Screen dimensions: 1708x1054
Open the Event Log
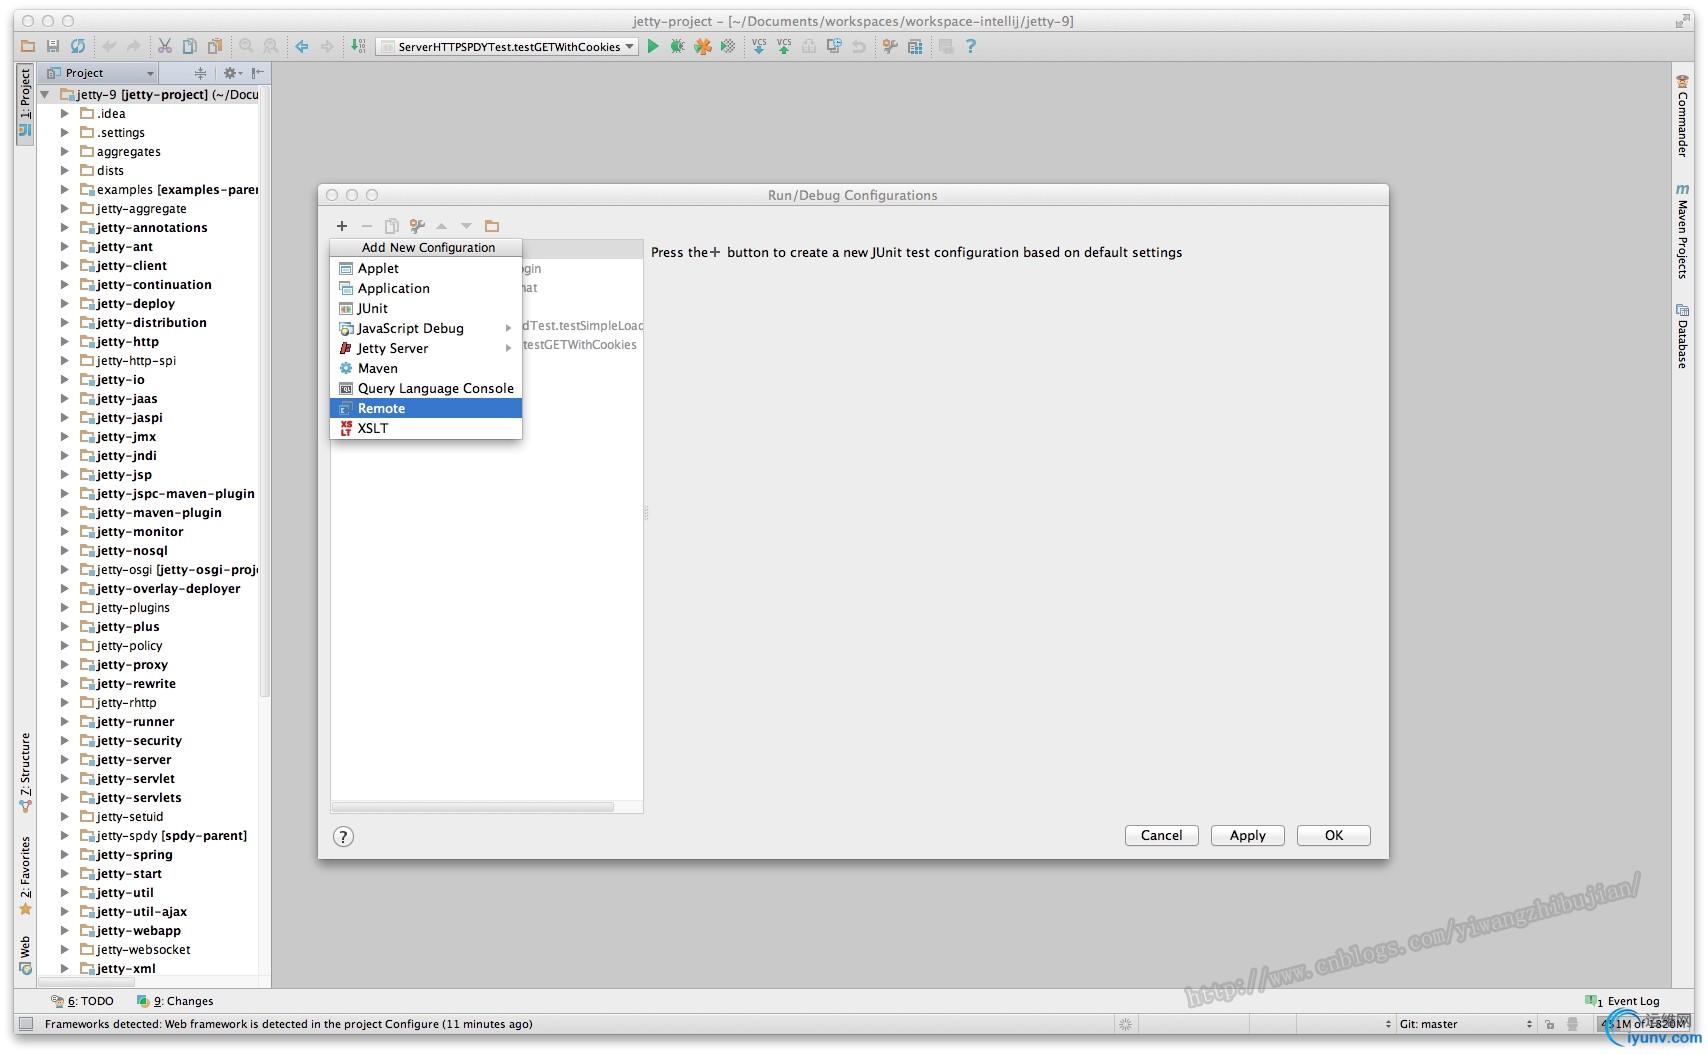click(x=1622, y=1001)
